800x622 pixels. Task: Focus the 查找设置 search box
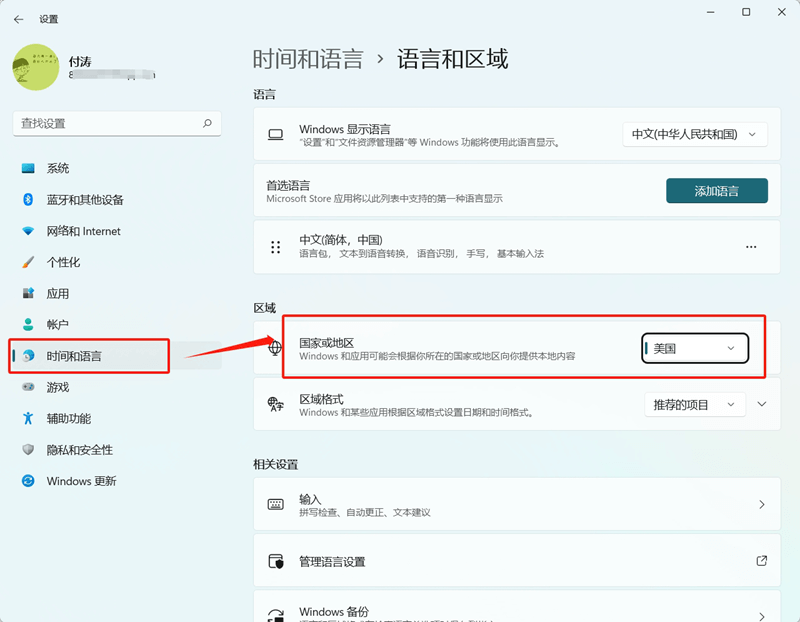[117, 123]
